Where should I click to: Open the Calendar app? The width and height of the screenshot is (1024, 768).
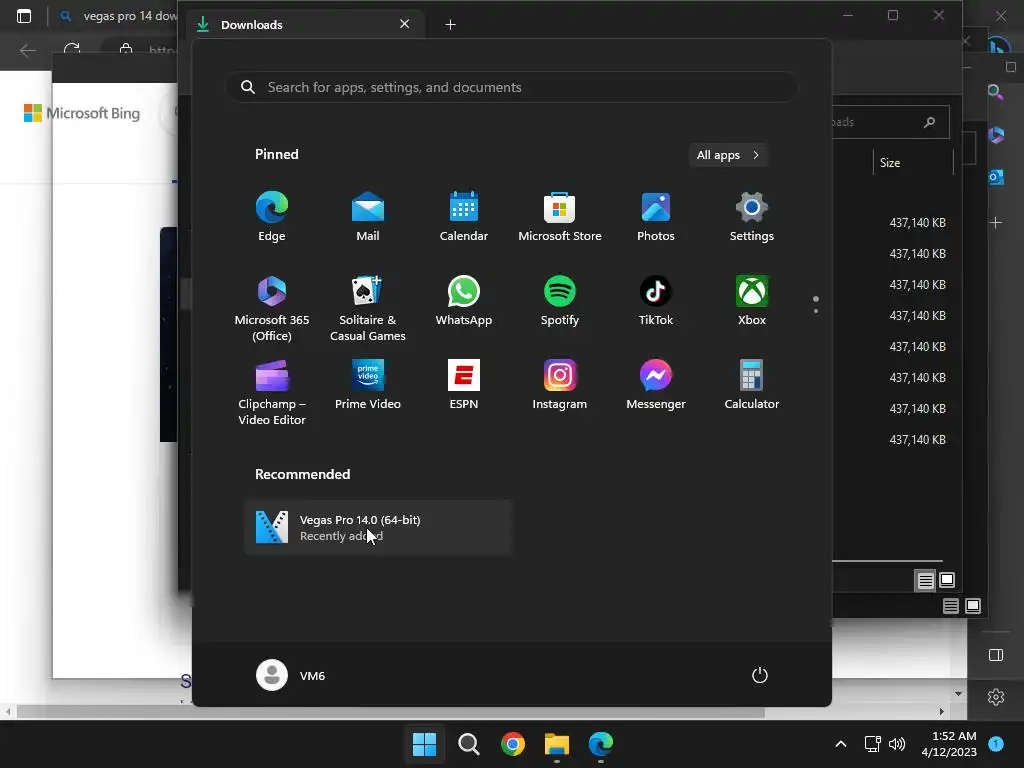tap(464, 216)
